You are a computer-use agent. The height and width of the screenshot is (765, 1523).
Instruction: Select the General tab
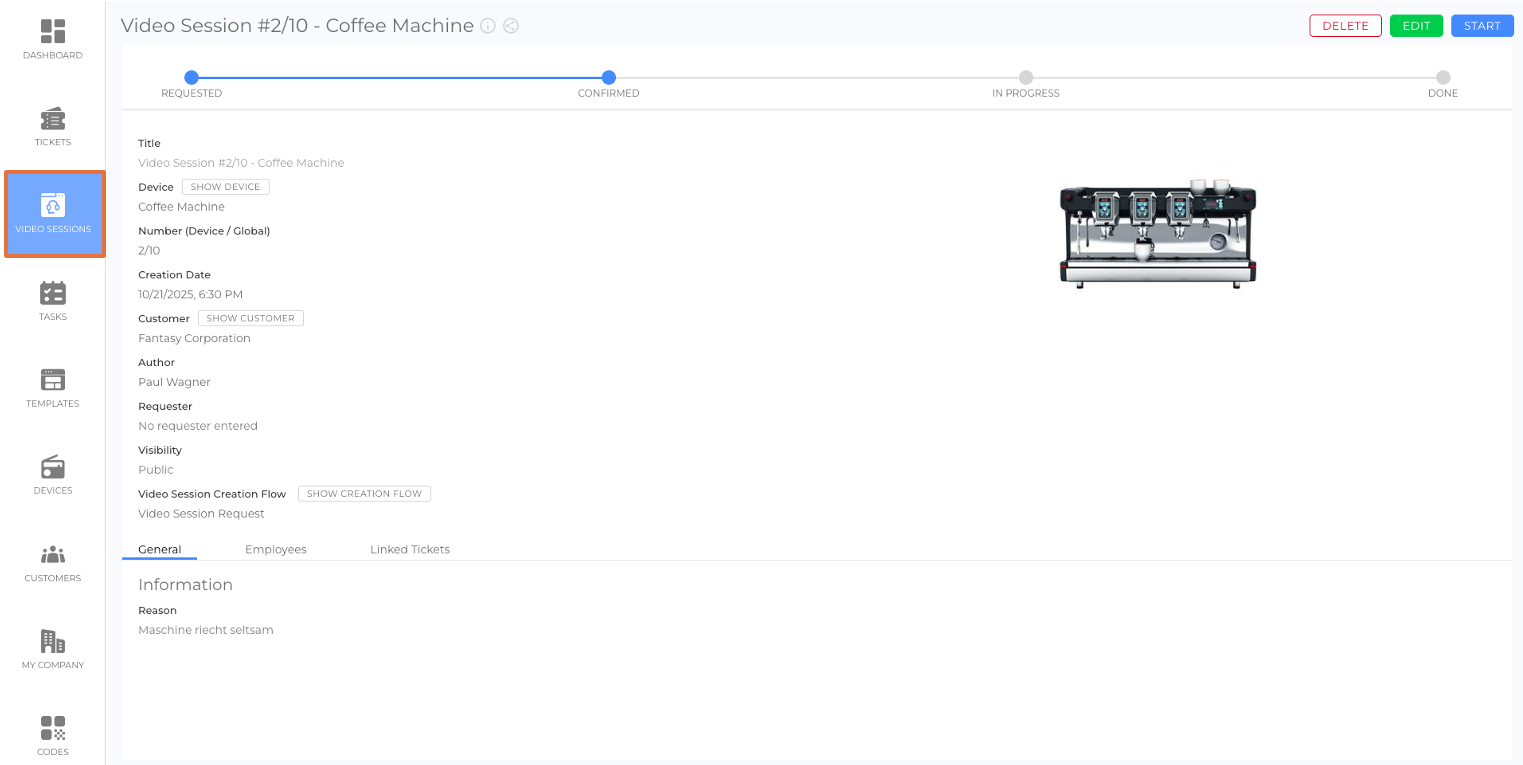160,549
